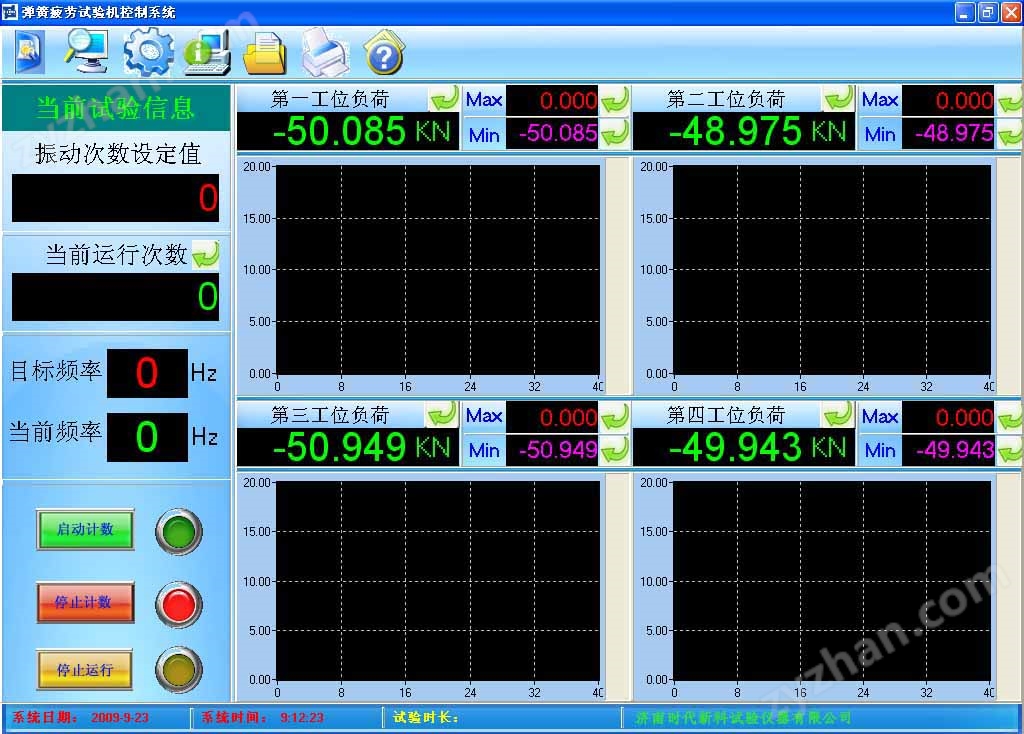Reset station four Min value arrow
The height and width of the screenshot is (734, 1024).
[1009, 450]
